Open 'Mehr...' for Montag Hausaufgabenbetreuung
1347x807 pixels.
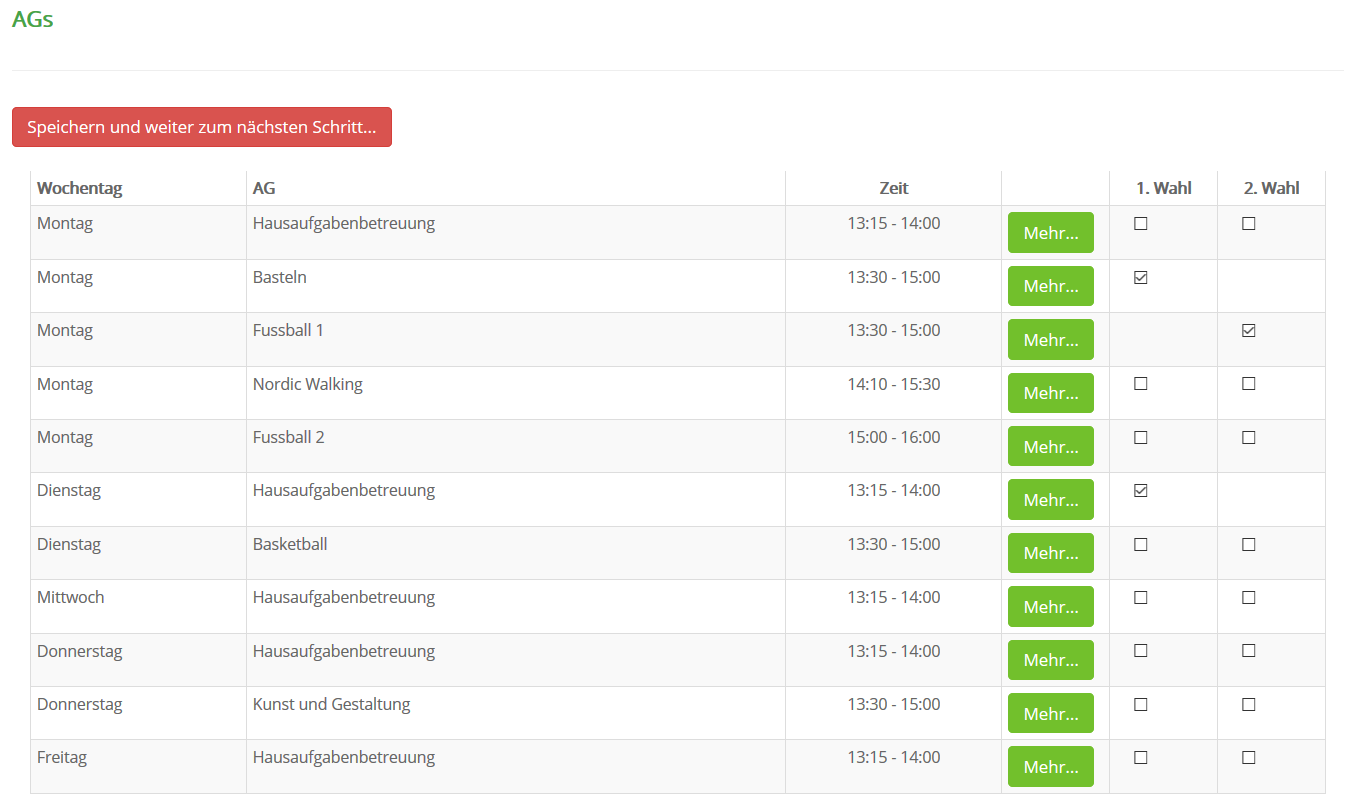[x=1050, y=233]
